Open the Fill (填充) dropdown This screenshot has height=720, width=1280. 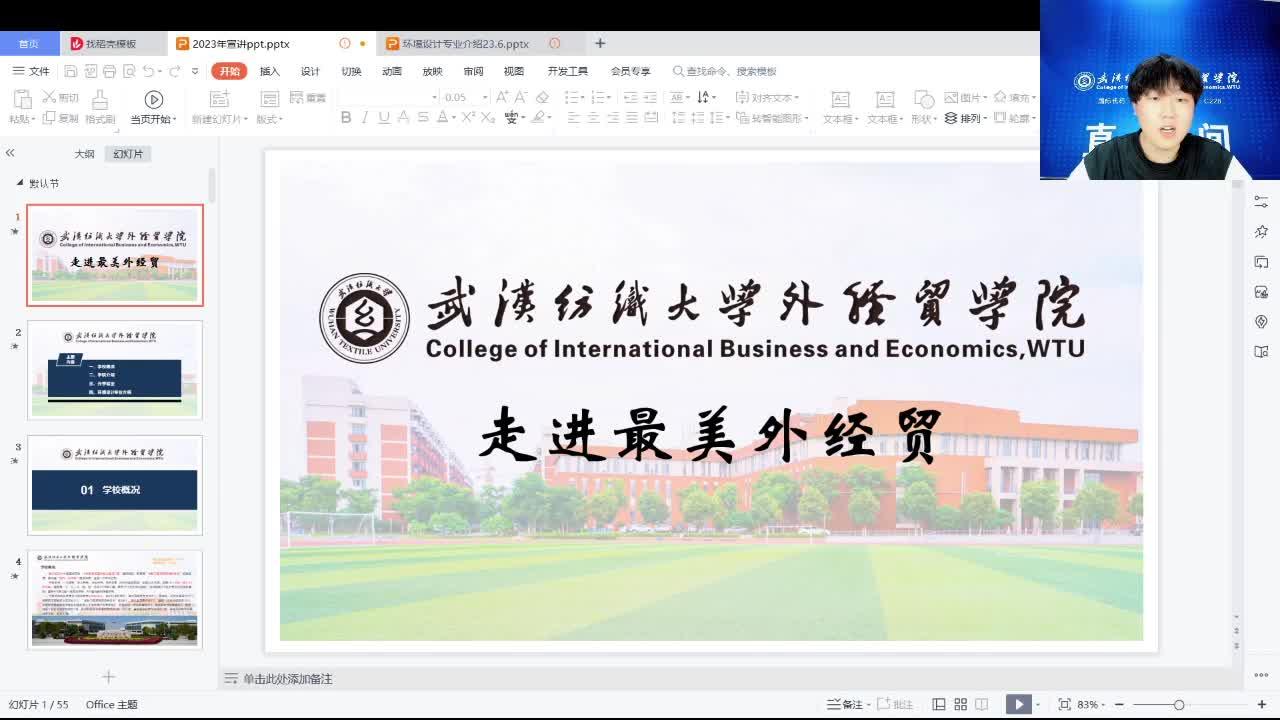(x=1014, y=97)
